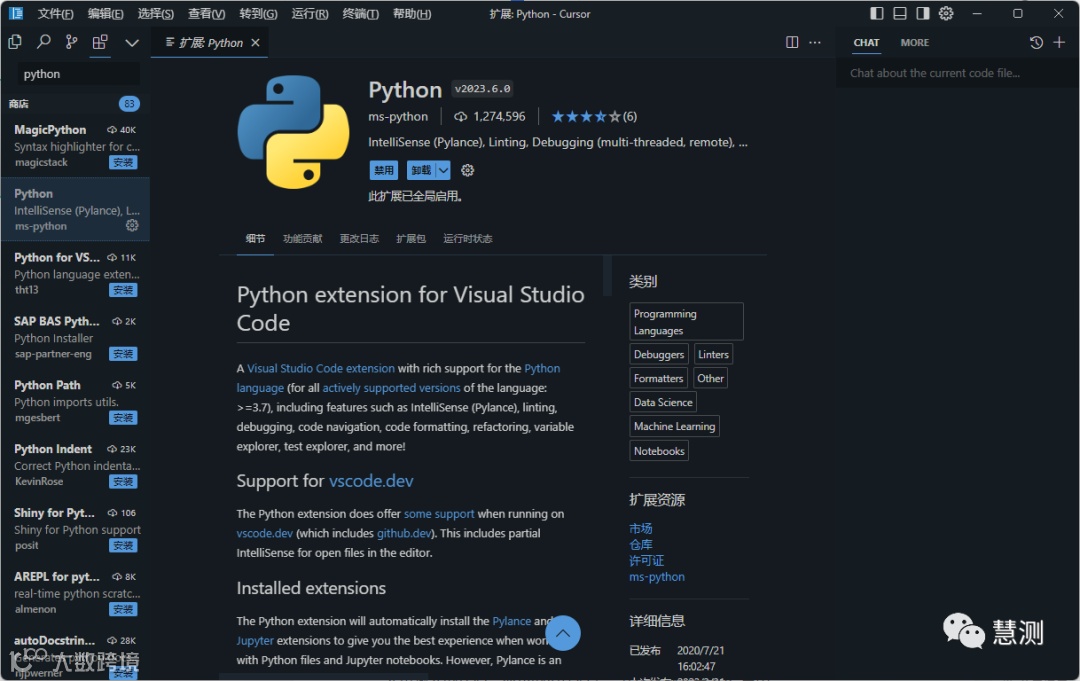Expand more sidebar views chevron
The width and height of the screenshot is (1080, 681).
click(x=132, y=43)
